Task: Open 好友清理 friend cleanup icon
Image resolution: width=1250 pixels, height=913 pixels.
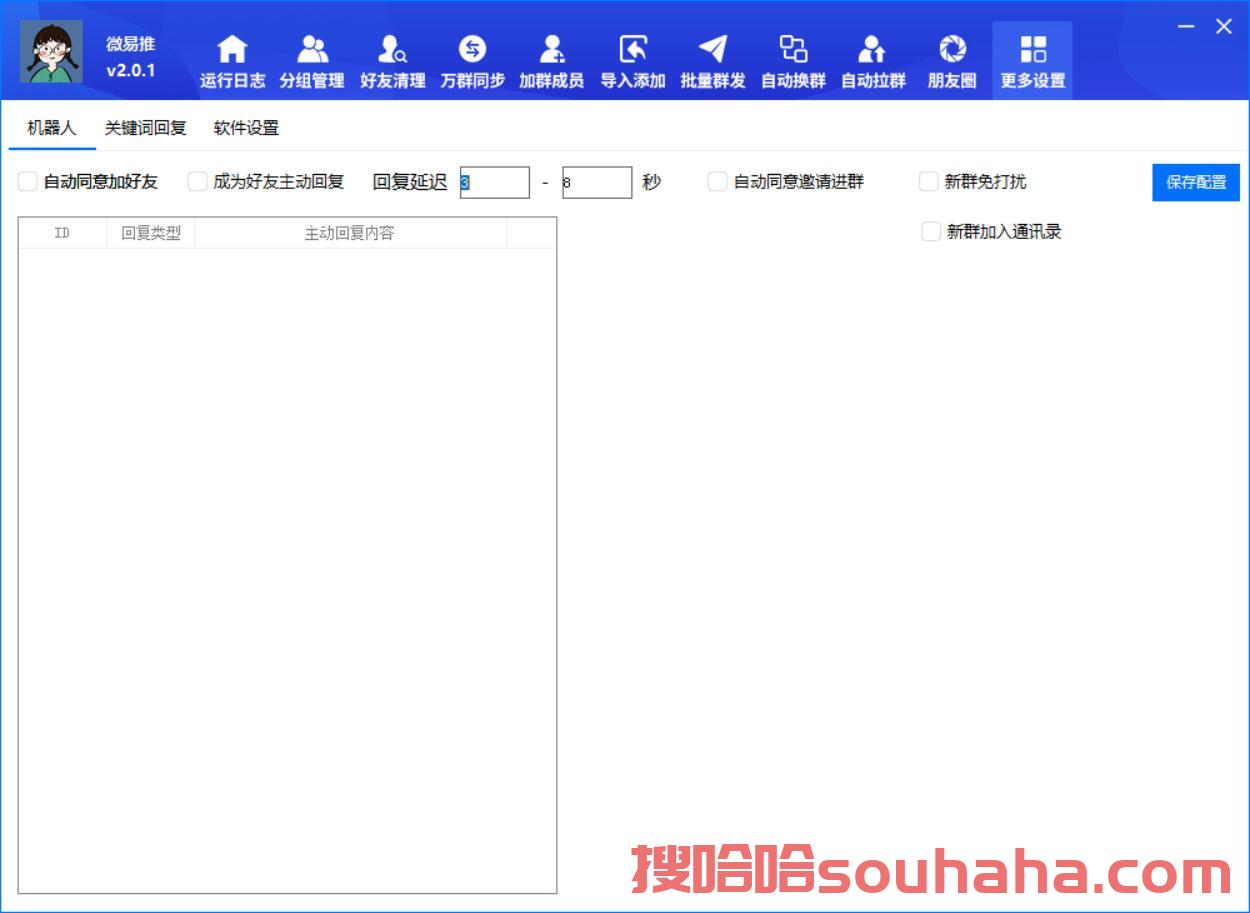Action: click(x=392, y=50)
